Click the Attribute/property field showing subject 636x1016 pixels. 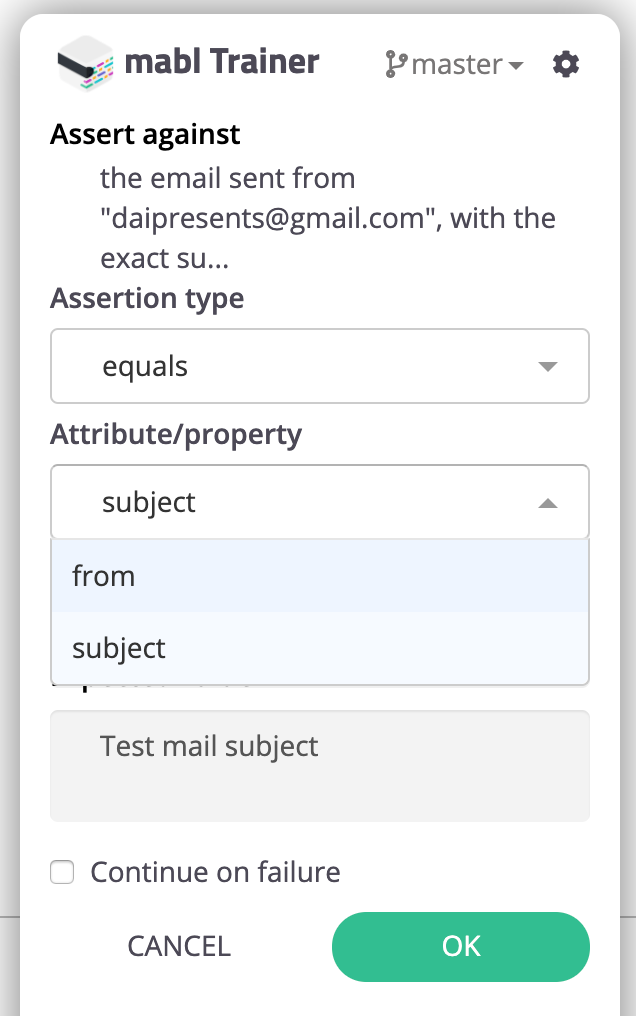tap(300, 502)
